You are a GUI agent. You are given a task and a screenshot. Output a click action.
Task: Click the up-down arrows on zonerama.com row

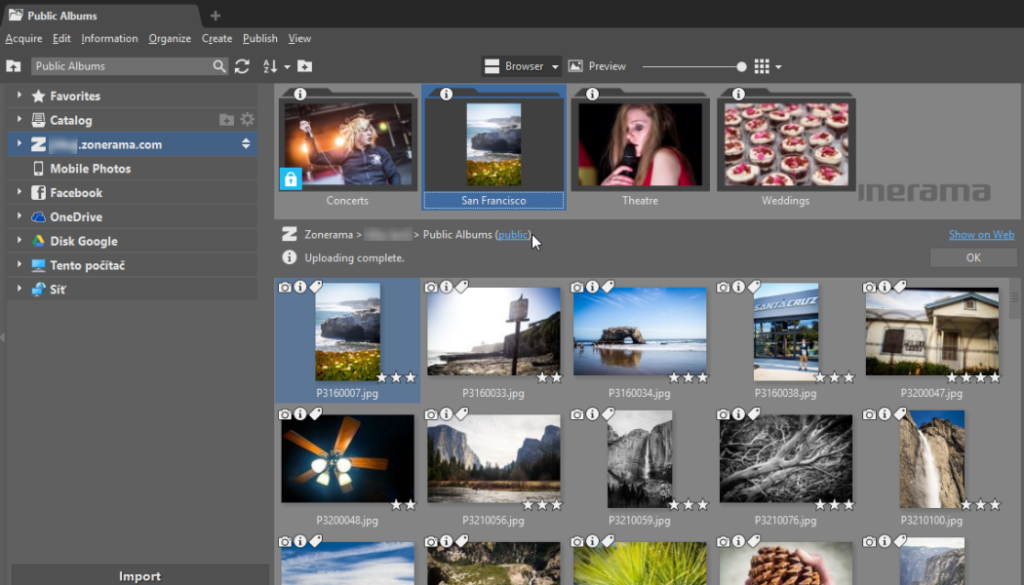[246, 144]
